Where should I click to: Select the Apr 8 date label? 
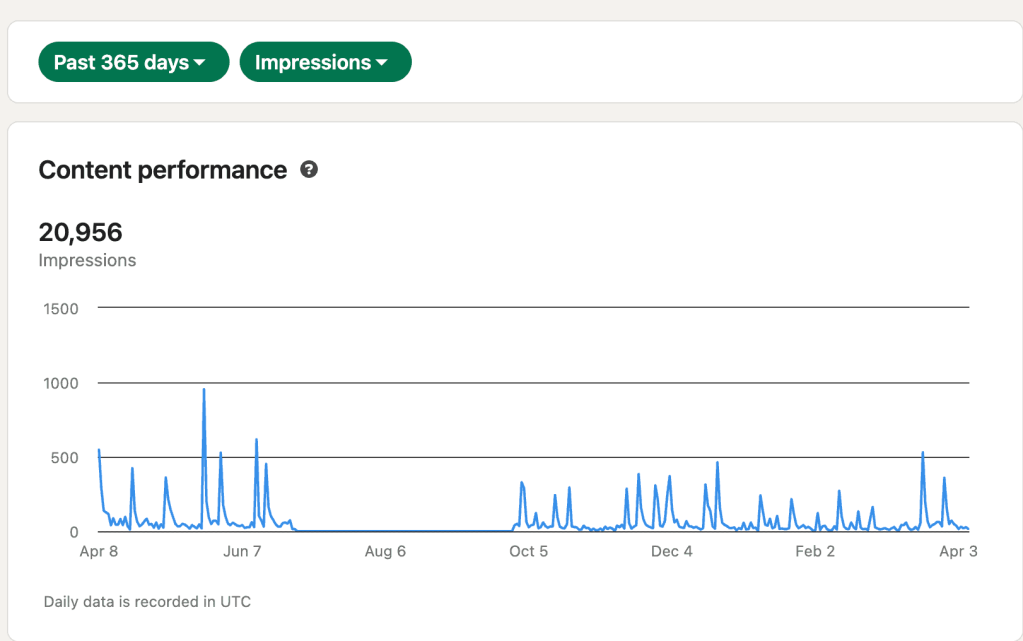click(98, 551)
